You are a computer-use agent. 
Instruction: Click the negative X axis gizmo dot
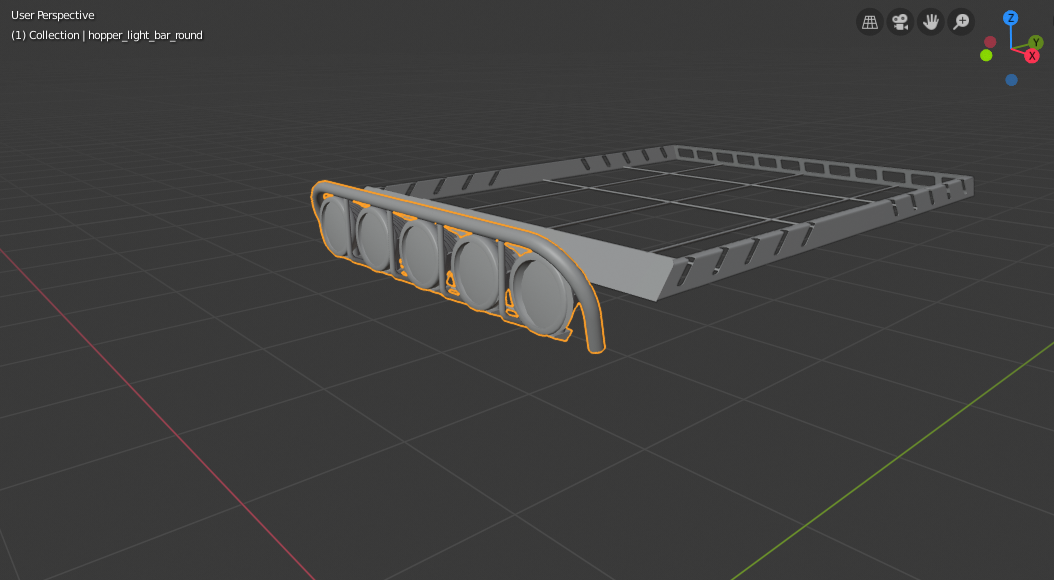[x=990, y=42]
